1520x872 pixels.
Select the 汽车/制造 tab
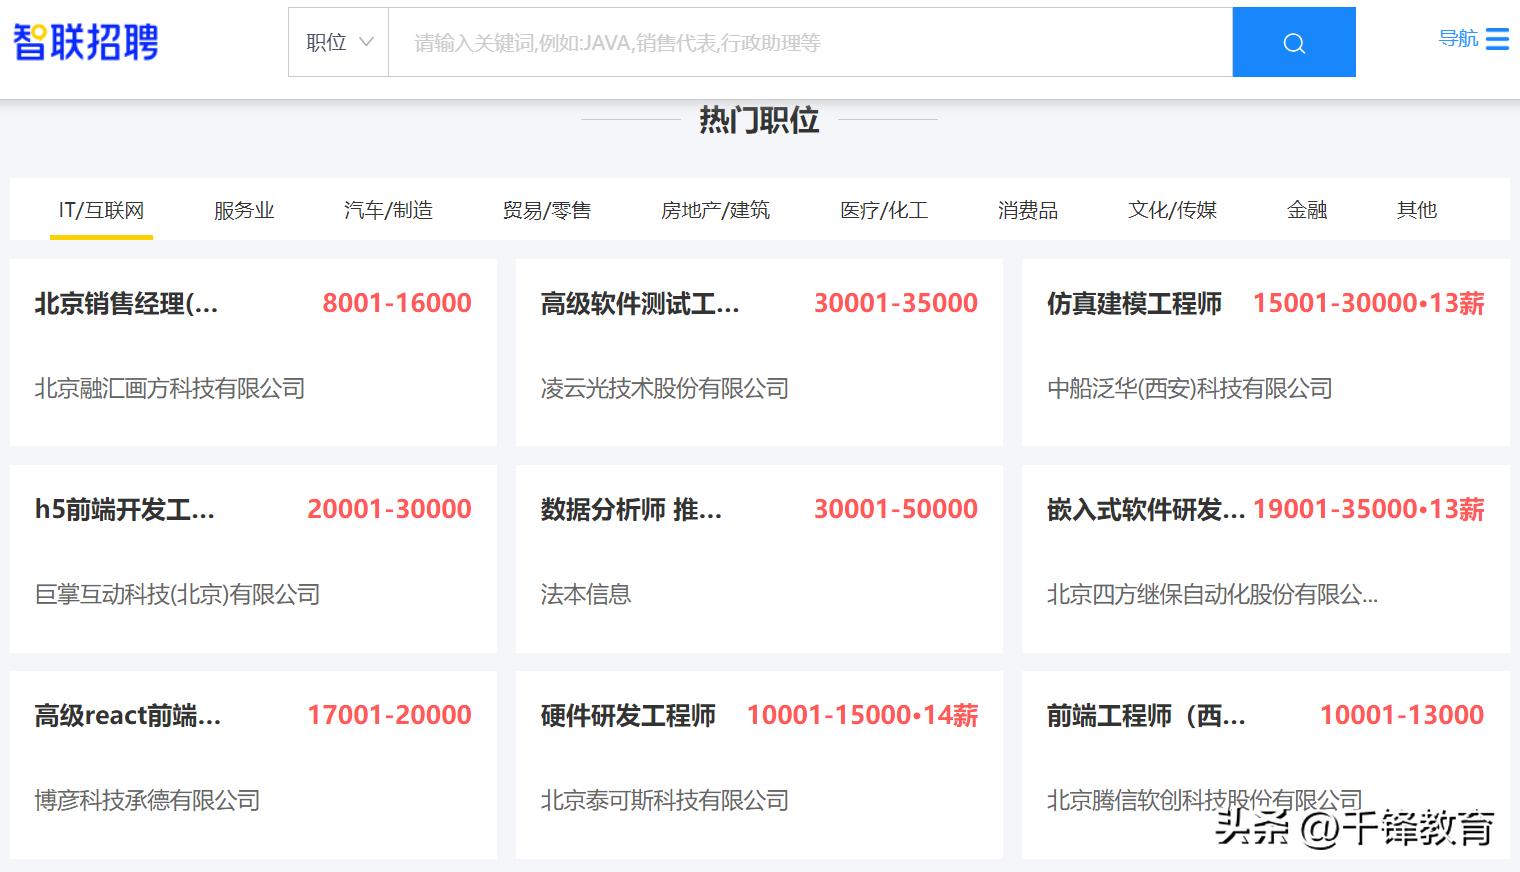click(x=388, y=210)
